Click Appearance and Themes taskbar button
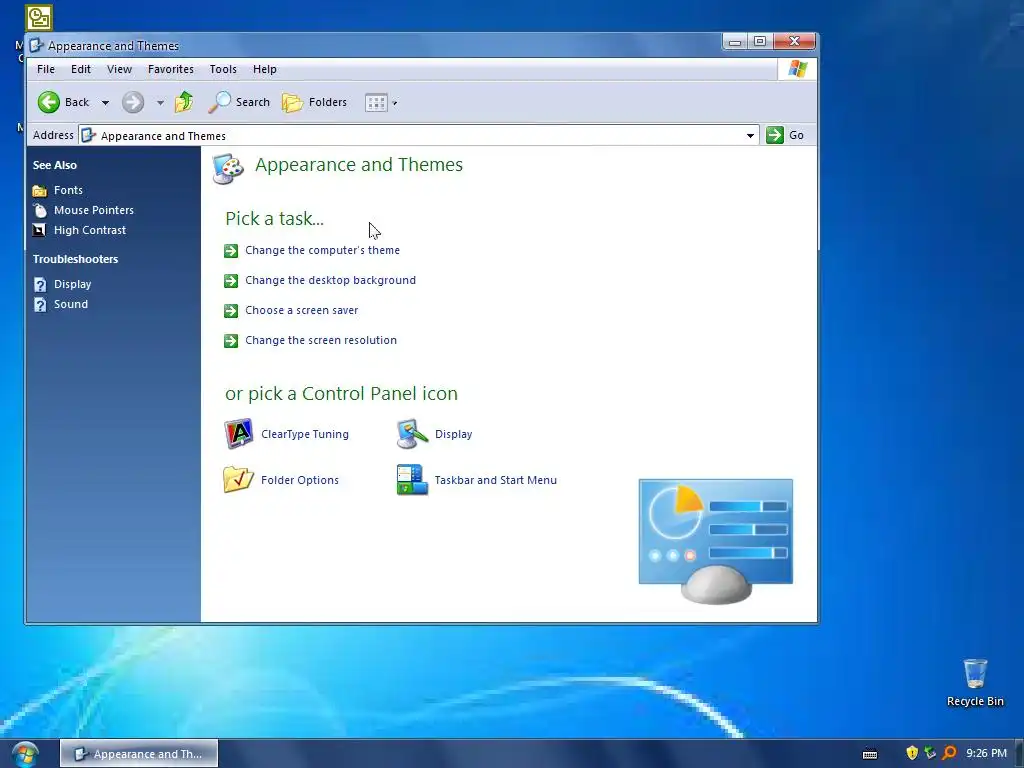The width and height of the screenshot is (1024, 768). click(139, 754)
